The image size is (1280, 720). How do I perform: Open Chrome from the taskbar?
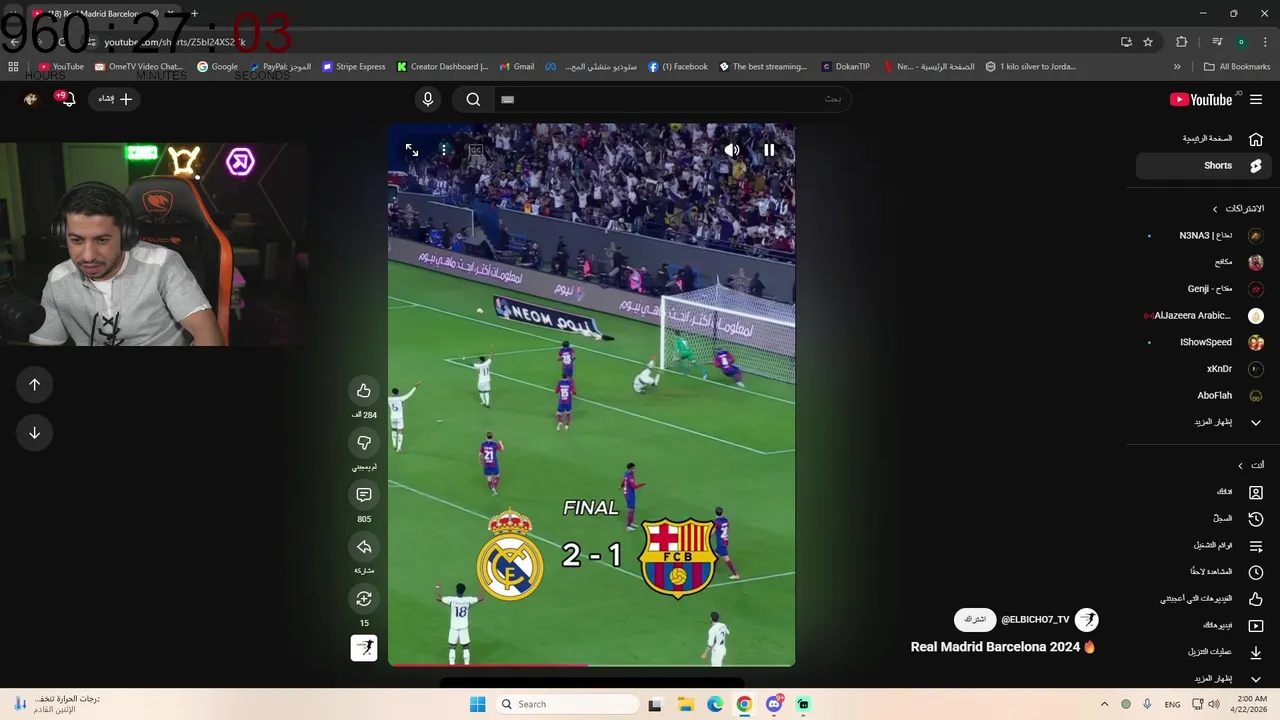744,704
